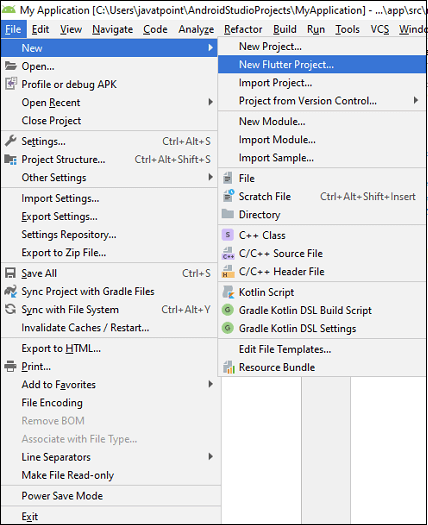Expand the Line Separators submenu arrow
The image size is (428, 525).
pos(210,457)
